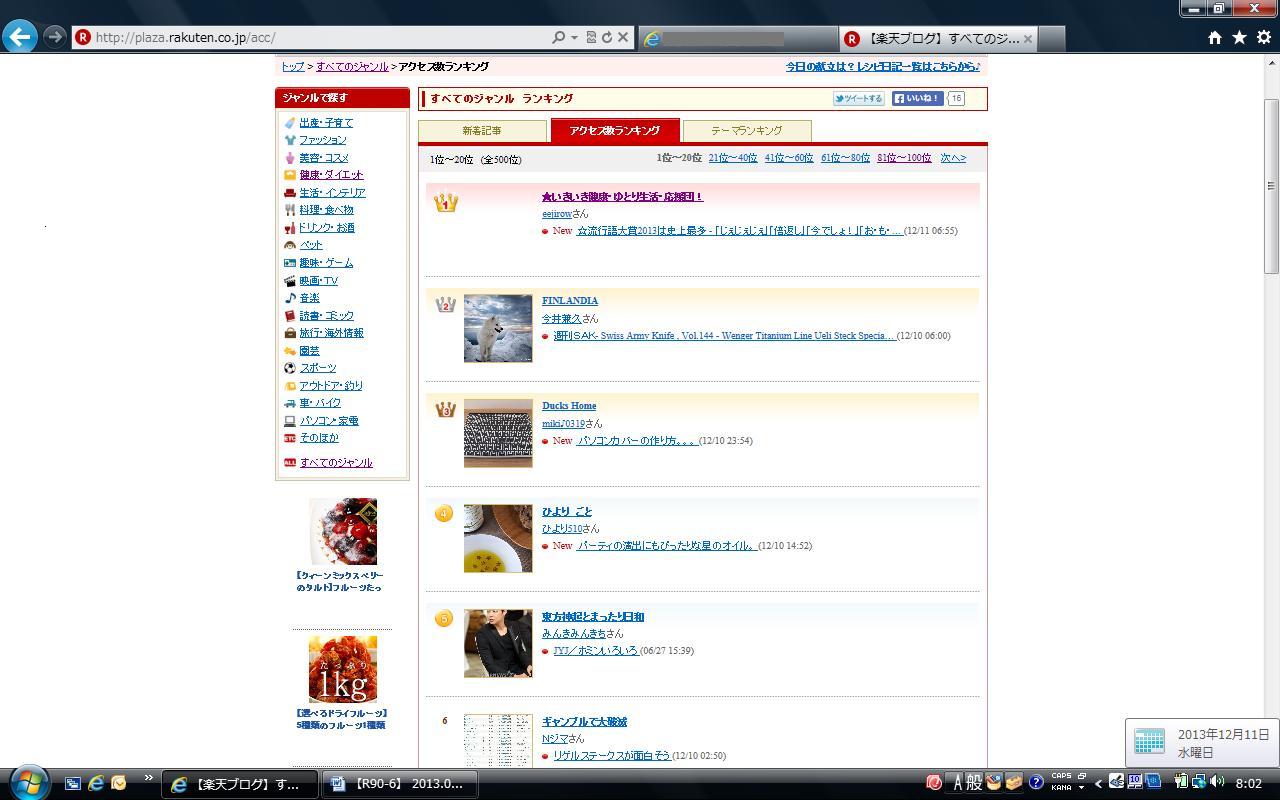The image size is (1280, 800).
Task: Open the browser home page icon
Action: 1214,37
